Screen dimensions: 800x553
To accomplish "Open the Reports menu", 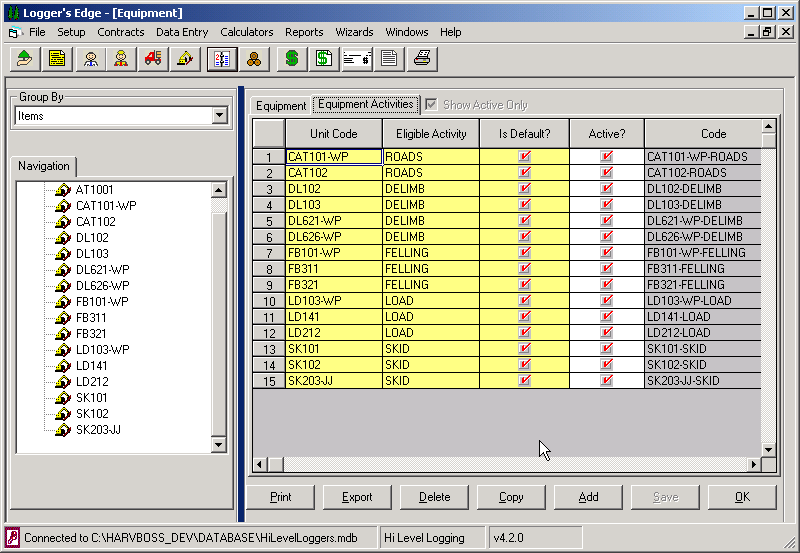I will click(304, 32).
